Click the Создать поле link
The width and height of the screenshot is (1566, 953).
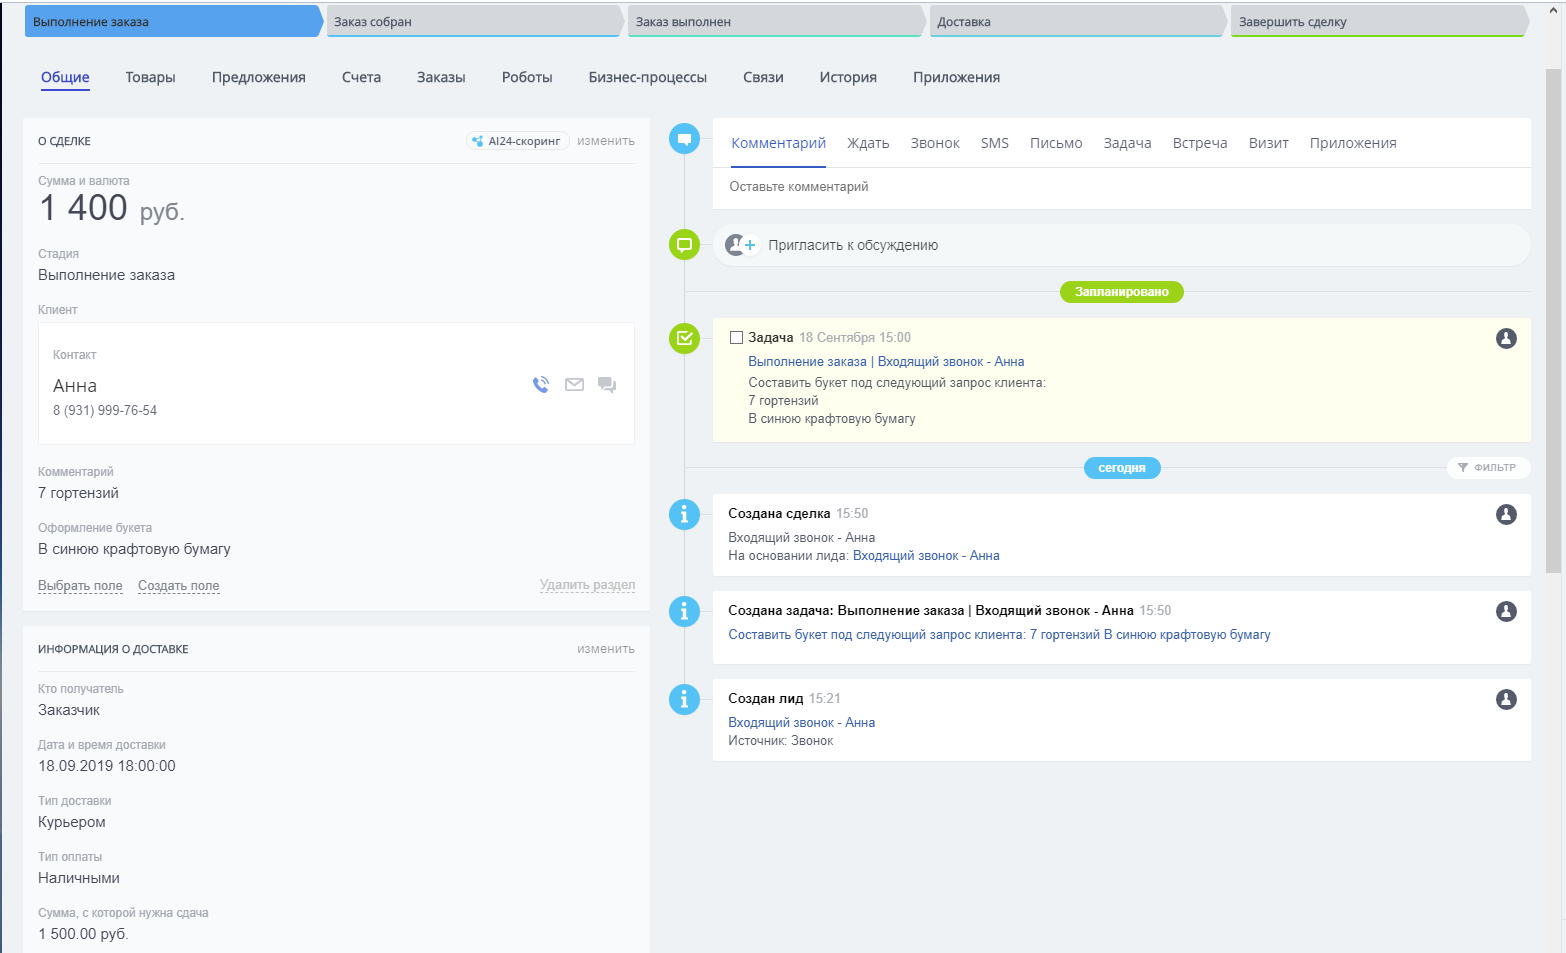[178, 586]
